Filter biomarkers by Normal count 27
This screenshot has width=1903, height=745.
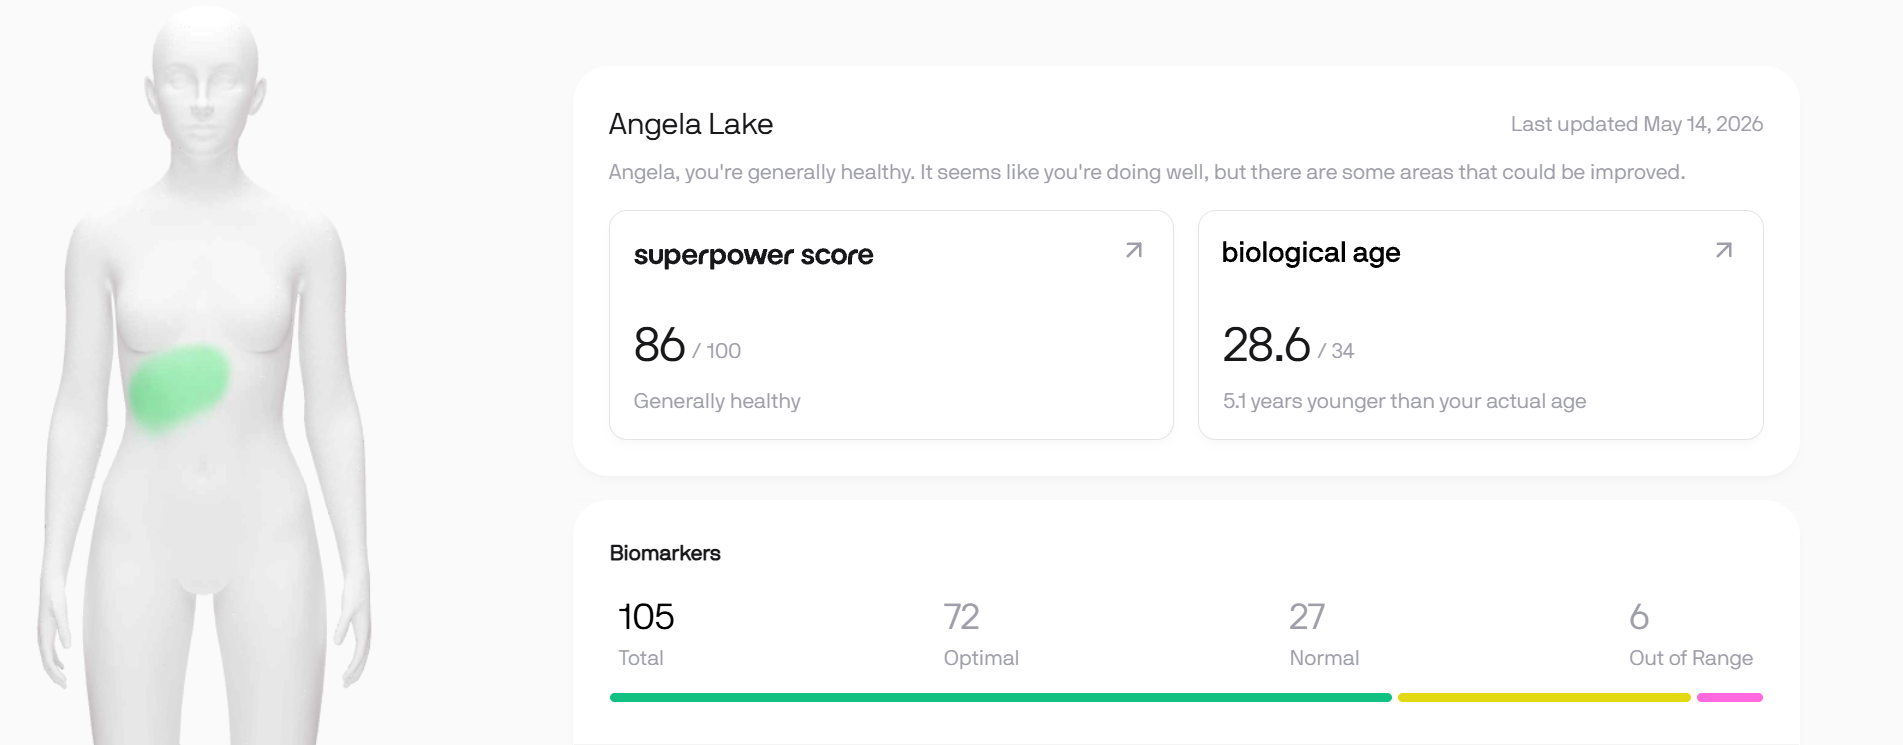click(x=1324, y=634)
